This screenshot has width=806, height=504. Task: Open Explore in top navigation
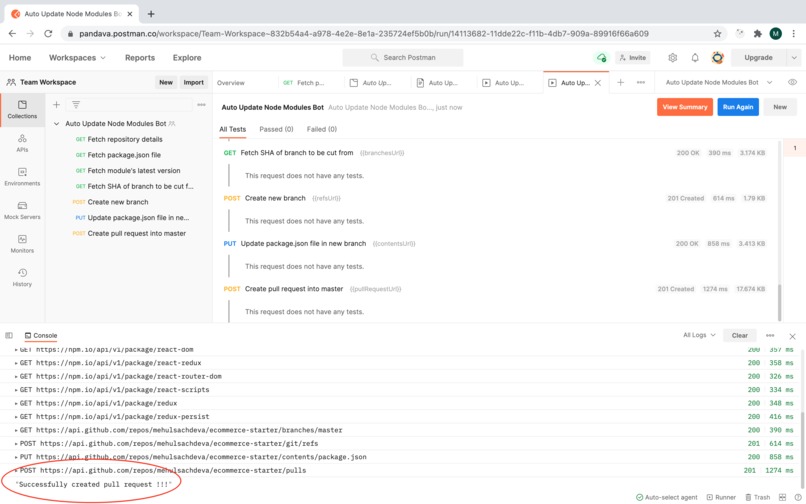point(187,58)
